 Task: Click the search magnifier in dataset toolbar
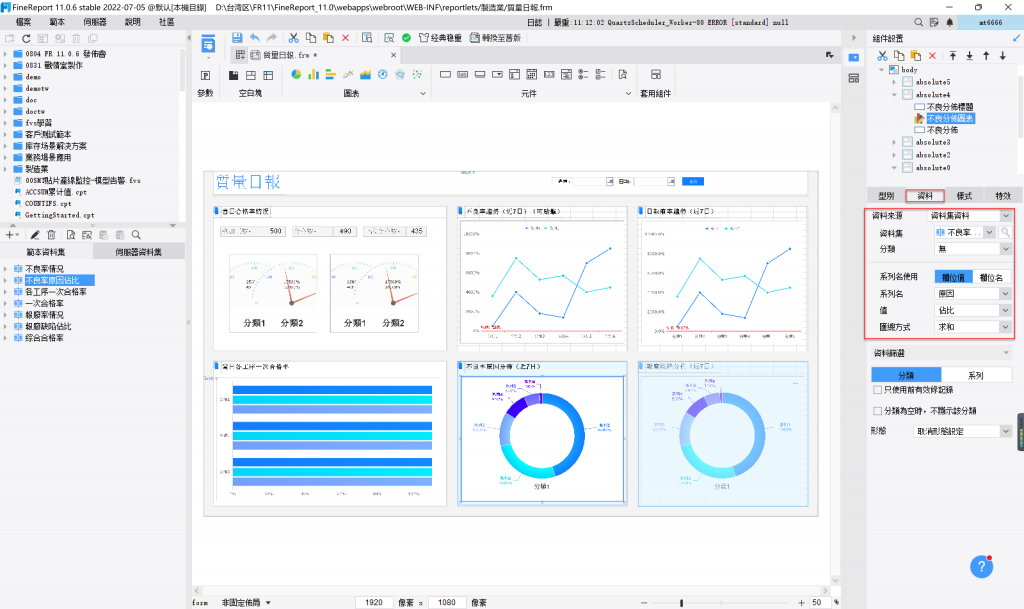[x=136, y=235]
